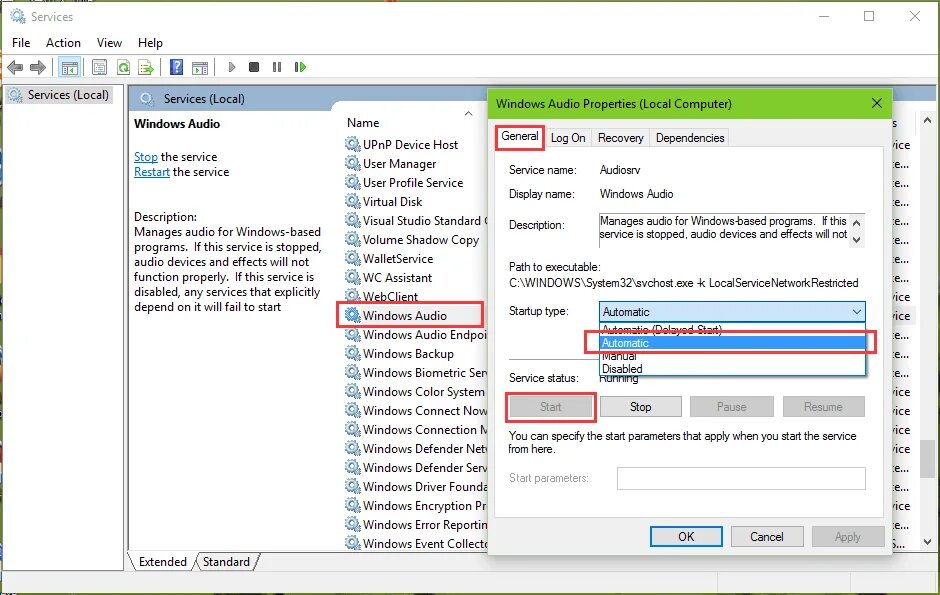The image size is (940, 595).
Task: Select the UPnP Device Host gear icon
Action: pyautogui.click(x=352, y=144)
